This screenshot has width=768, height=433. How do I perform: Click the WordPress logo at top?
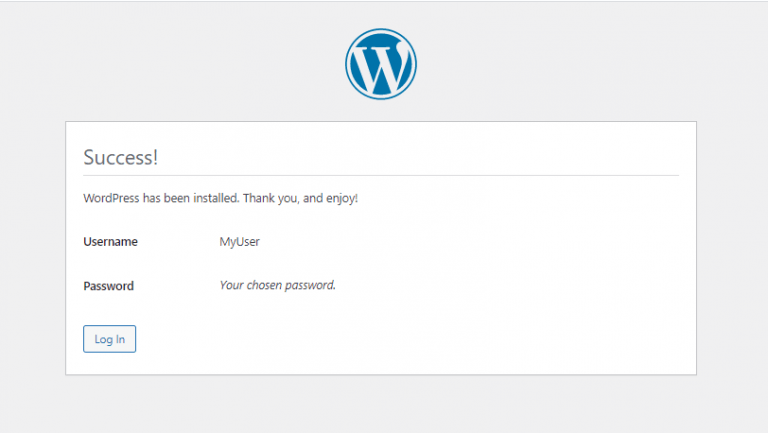381,64
